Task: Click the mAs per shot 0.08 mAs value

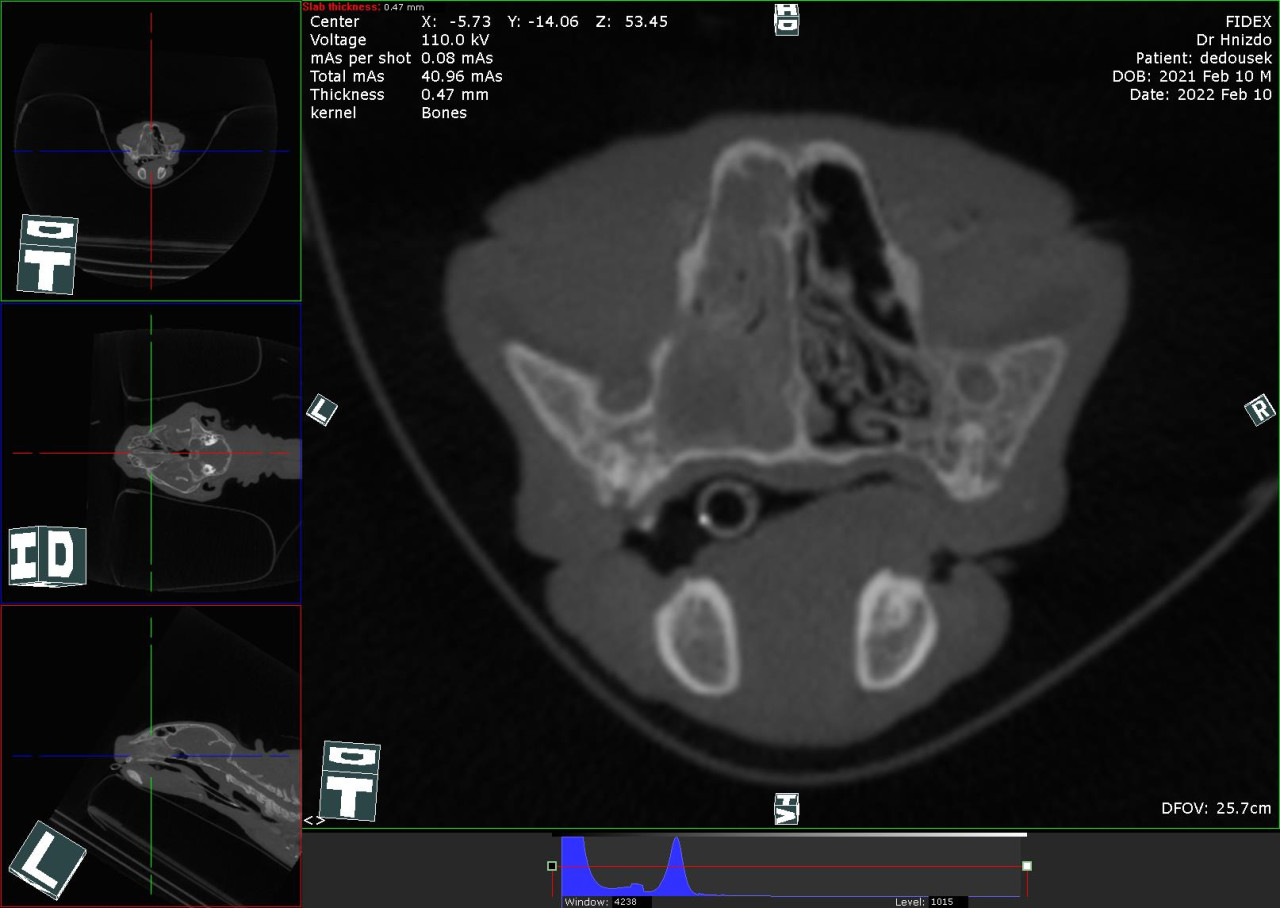Action: point(457,58)
